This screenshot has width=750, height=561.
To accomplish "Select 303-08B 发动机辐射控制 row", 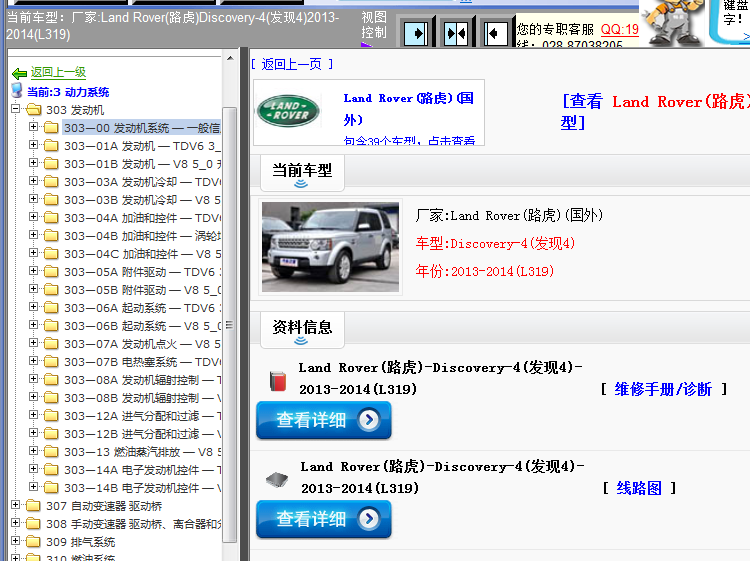I will pyautogui.click(x=142, y=398).
